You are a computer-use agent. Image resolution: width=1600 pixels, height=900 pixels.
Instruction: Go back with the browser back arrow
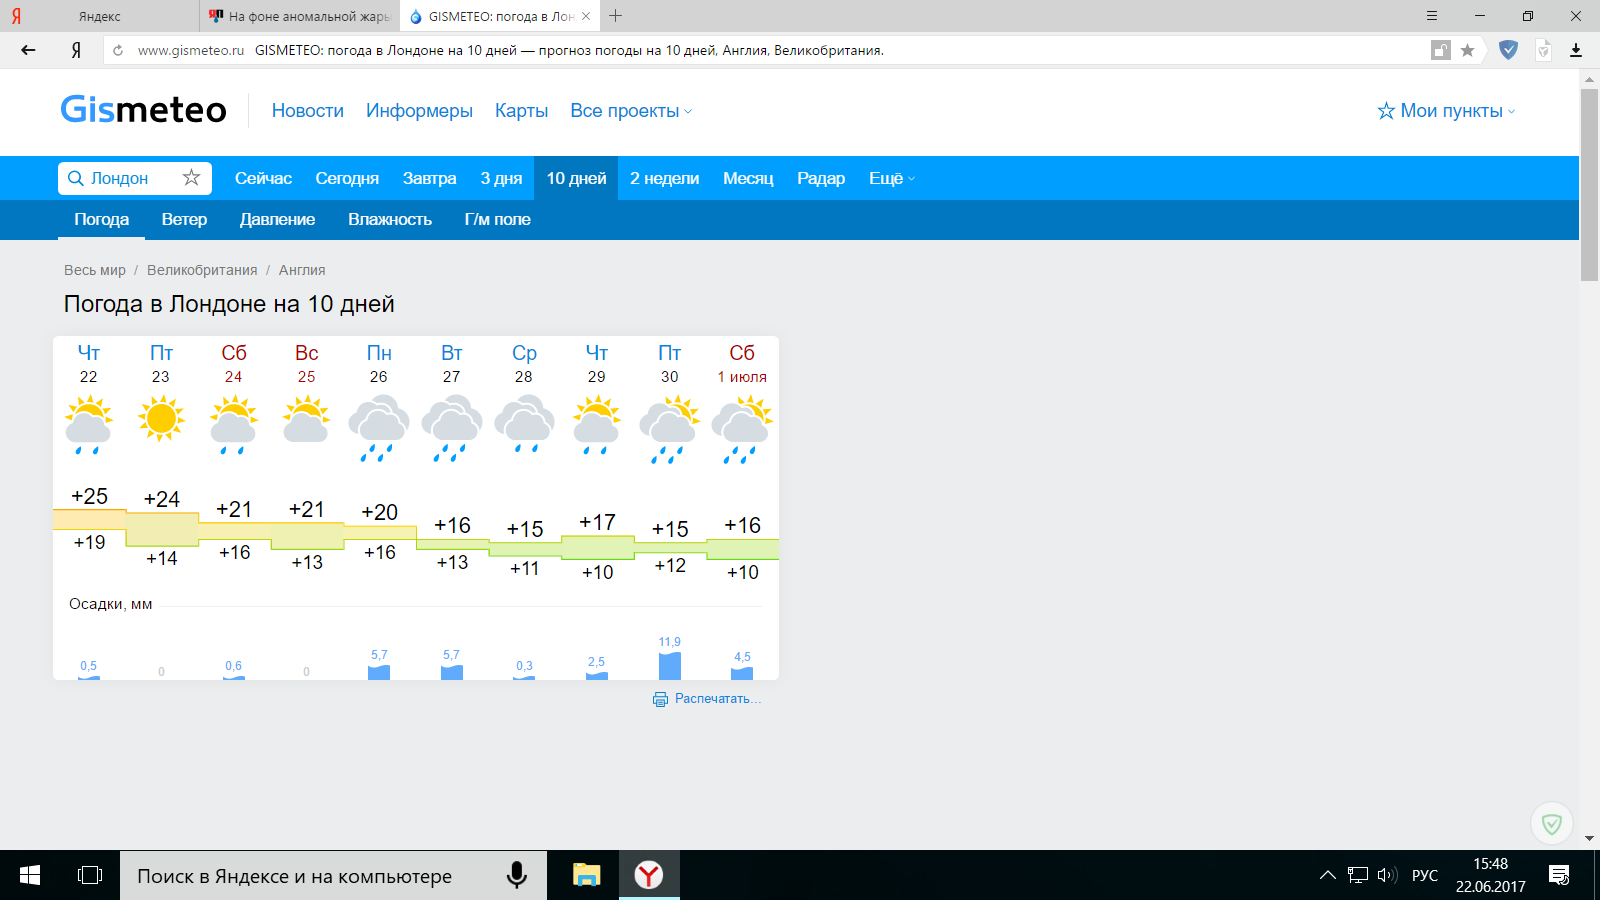click(x=28, y=50)
